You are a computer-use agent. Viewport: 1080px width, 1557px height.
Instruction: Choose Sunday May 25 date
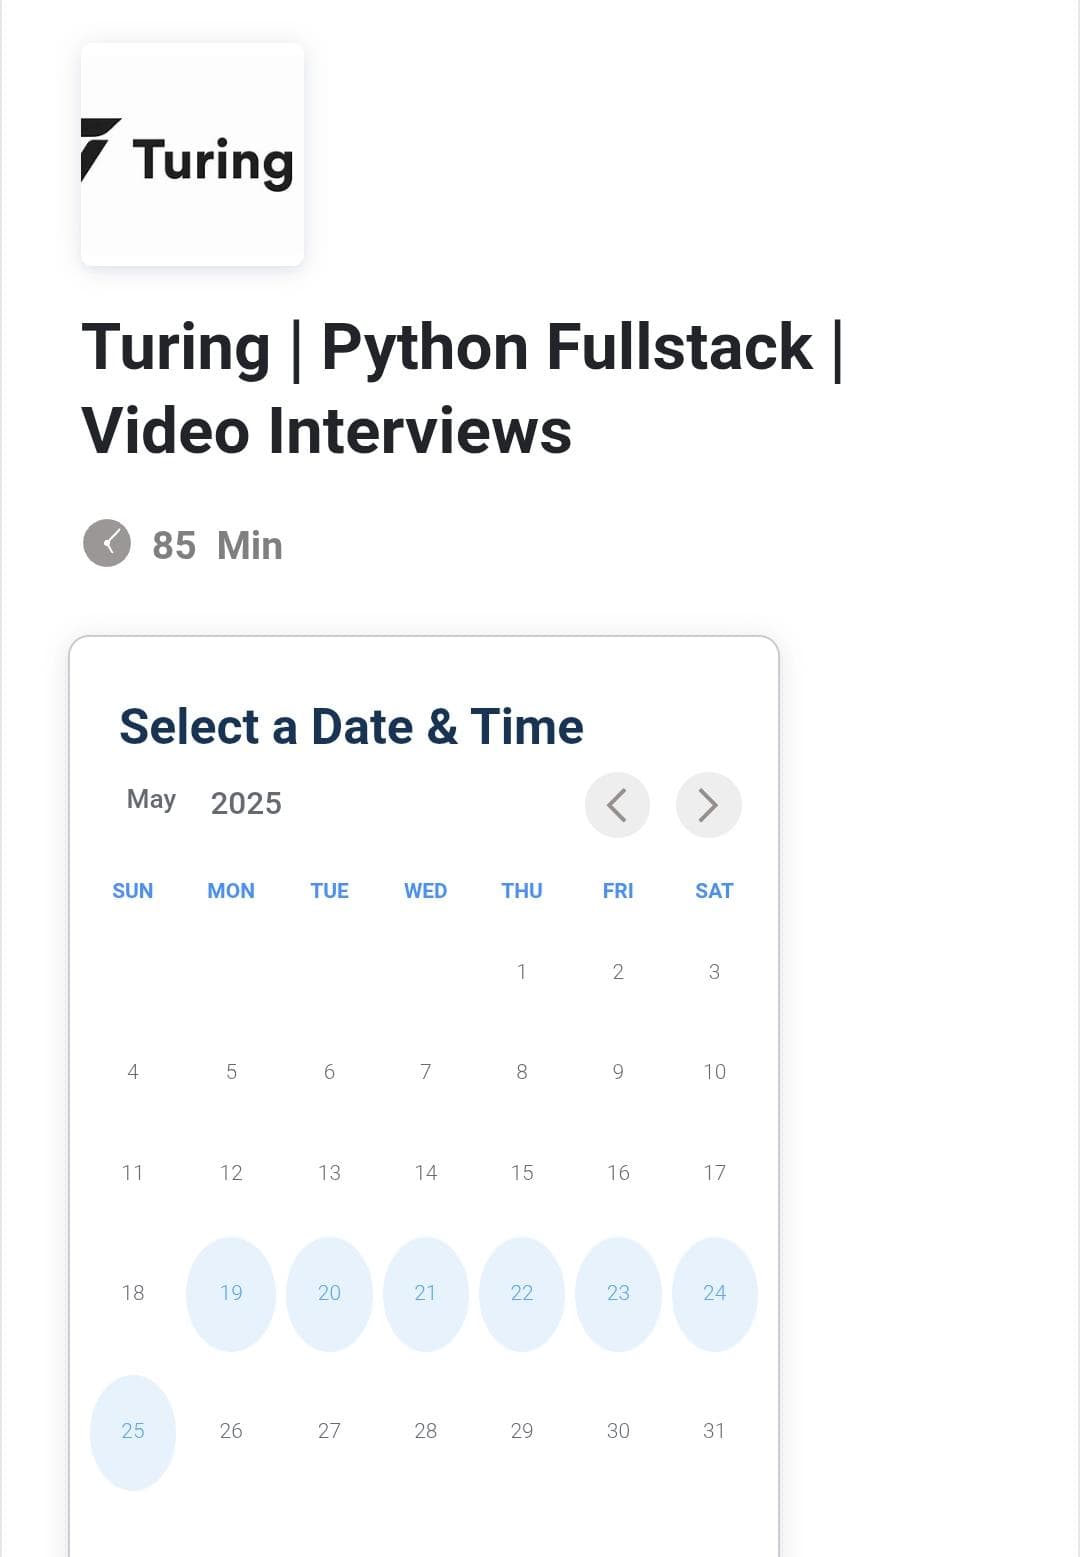(x=133, y=1431)
